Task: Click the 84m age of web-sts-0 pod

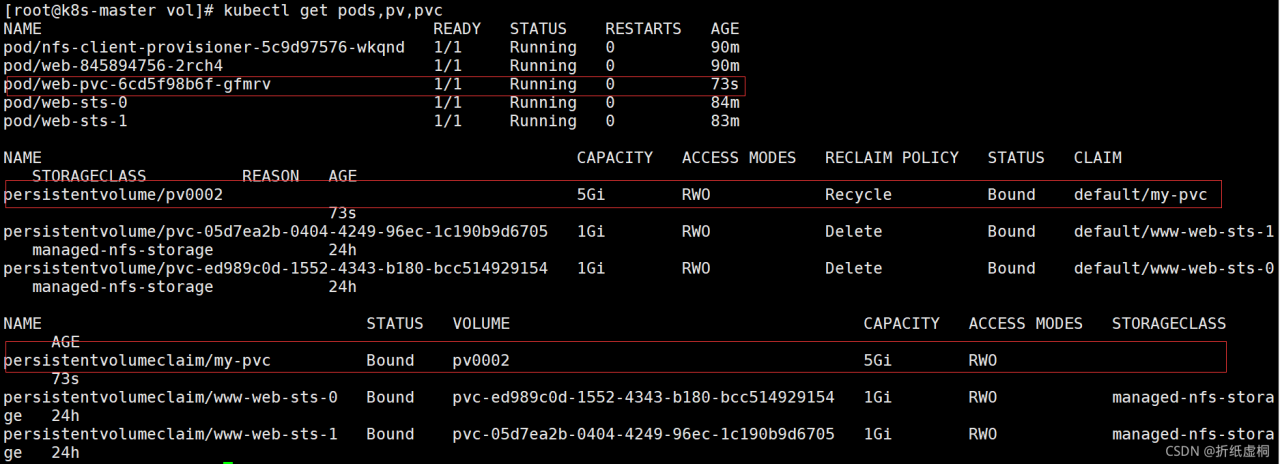Action: (x=725, y=102)
